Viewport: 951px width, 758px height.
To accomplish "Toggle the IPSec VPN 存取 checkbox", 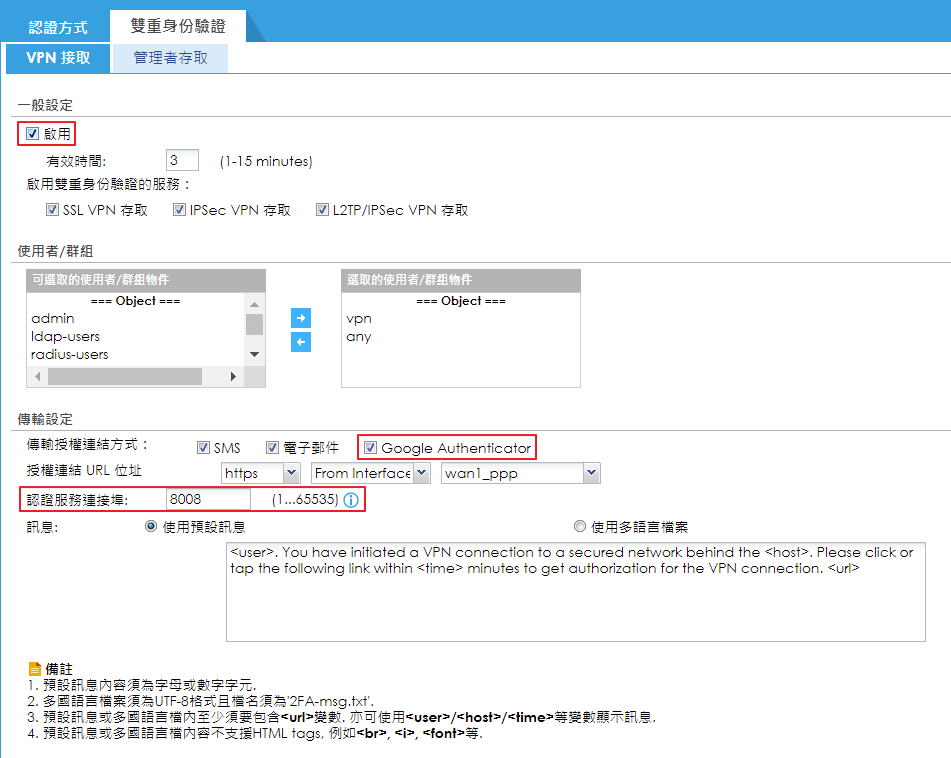I will [179, 210].
